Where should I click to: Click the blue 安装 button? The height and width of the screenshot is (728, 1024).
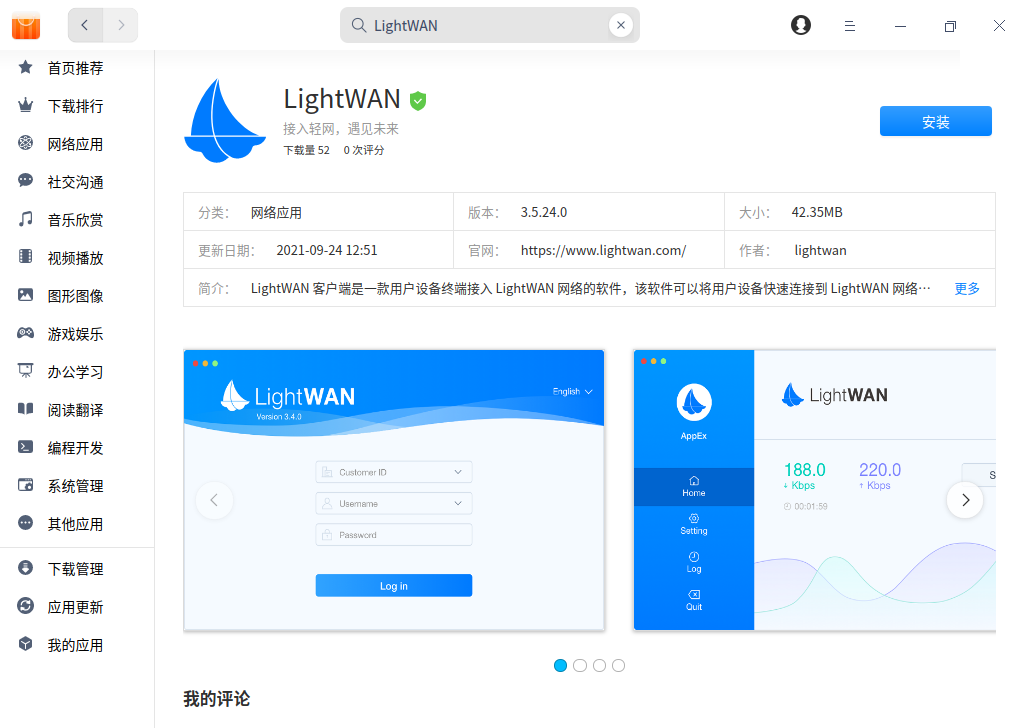click(935, 121)
